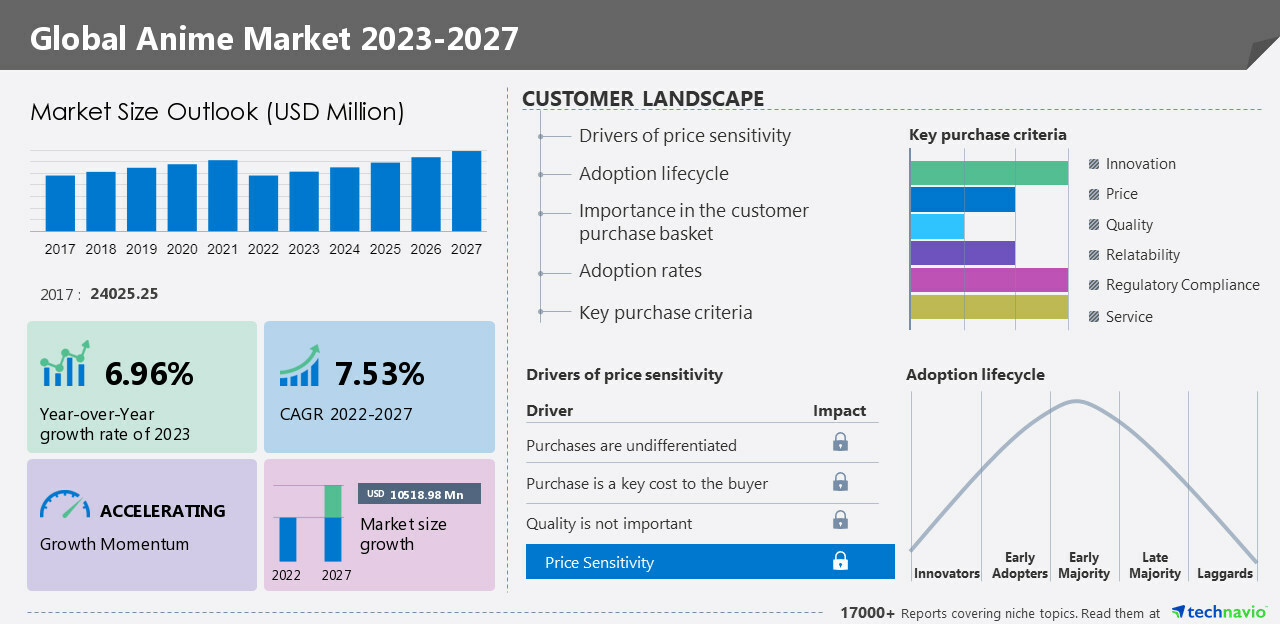The image size is (1280, 624).
Task: Toggle the Innovation legend marker
Action: click(x=1094, y=164)
